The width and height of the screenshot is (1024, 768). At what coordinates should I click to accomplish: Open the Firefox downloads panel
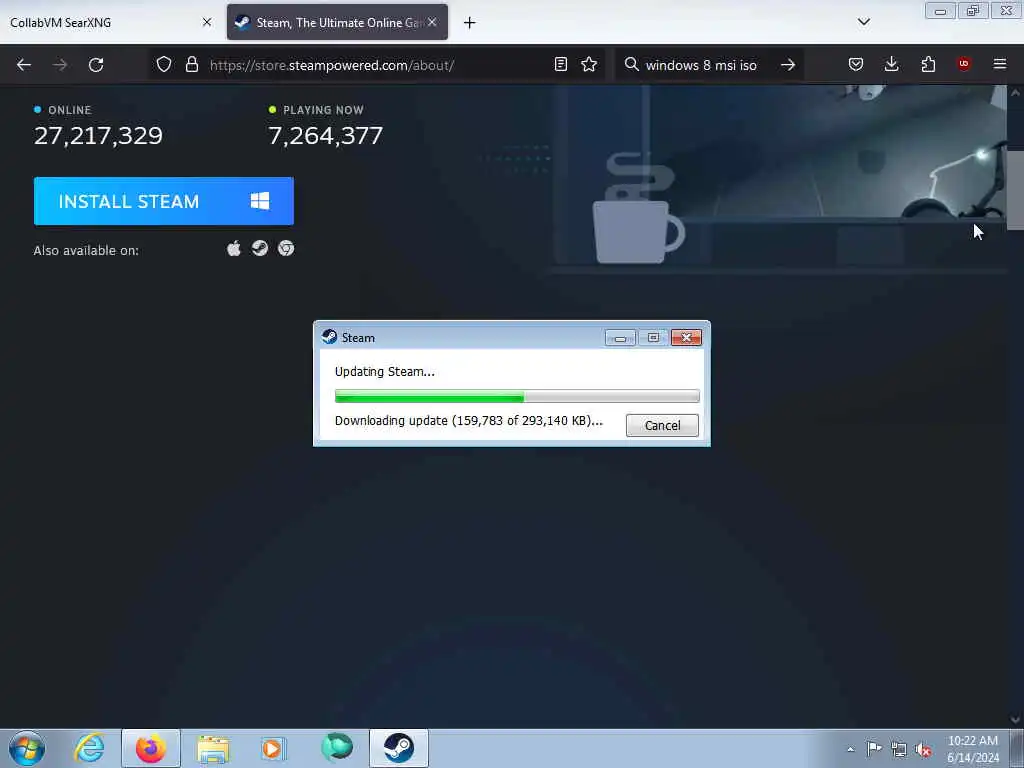tap(891, 65)
